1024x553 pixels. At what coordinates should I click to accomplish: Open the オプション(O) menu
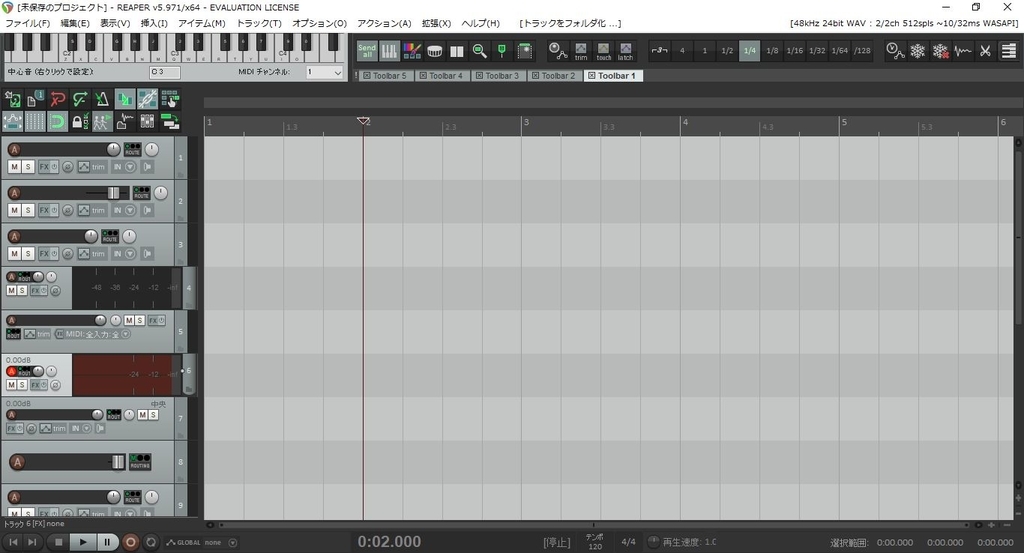319,23
